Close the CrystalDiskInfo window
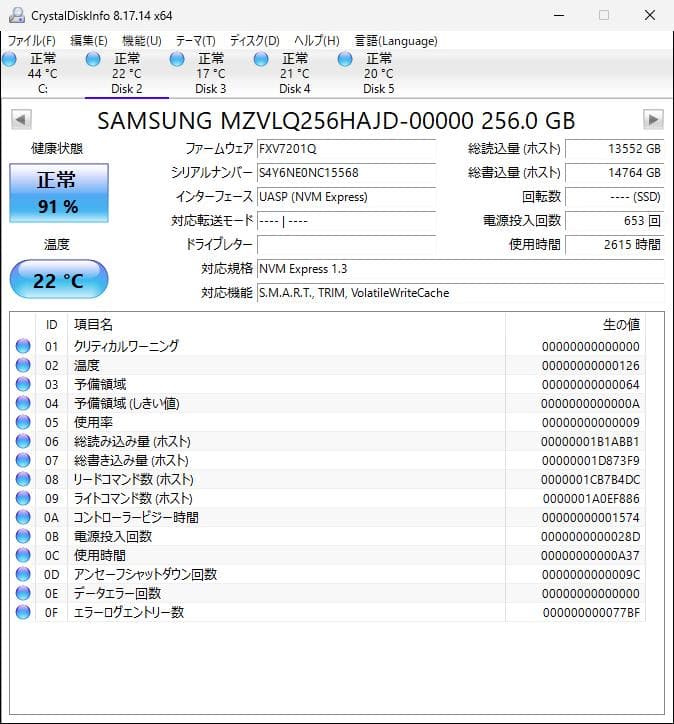This screenshot has height=724, width=674. pyautogui.click(x=650, y=15)
